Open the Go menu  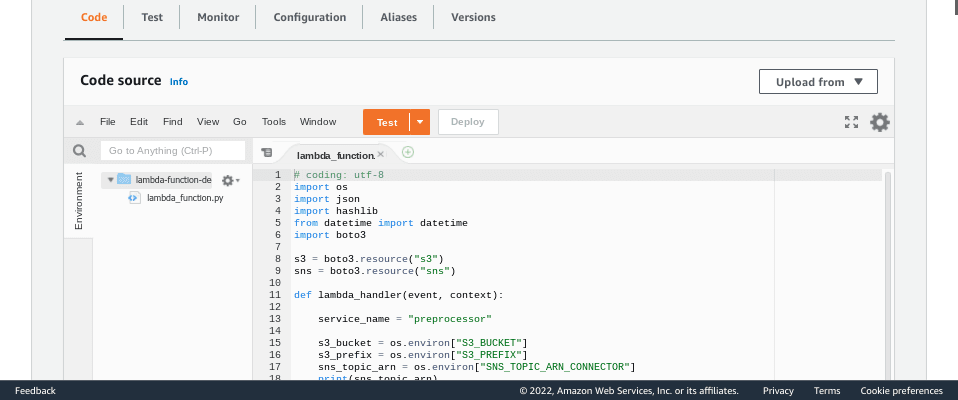click(x=240, y=122)
